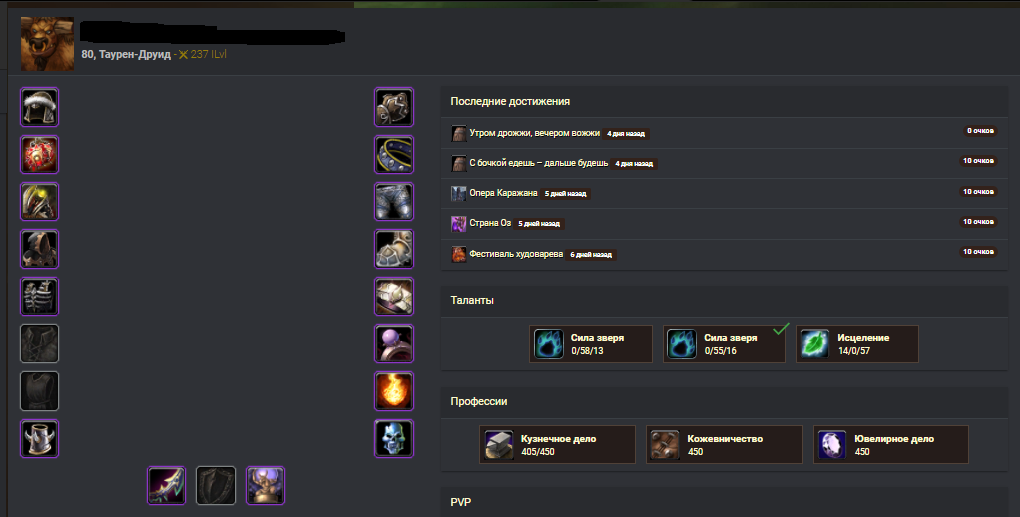
Task: Open the polearm main-hand weapon icon
Action: 167,485
